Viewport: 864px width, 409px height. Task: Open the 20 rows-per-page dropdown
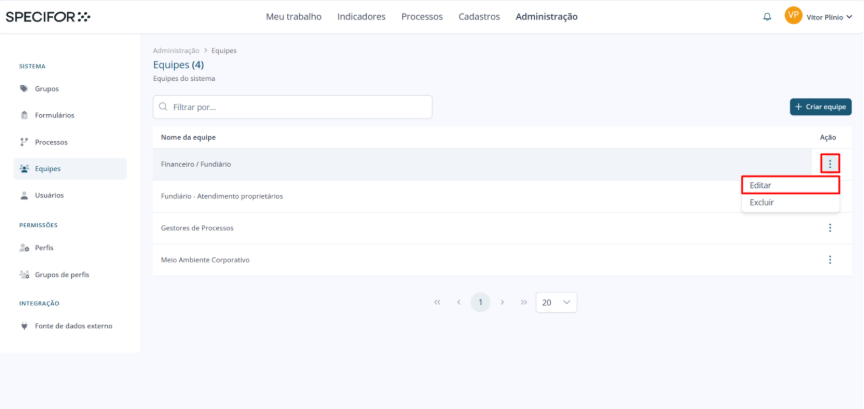click(556, 302)
